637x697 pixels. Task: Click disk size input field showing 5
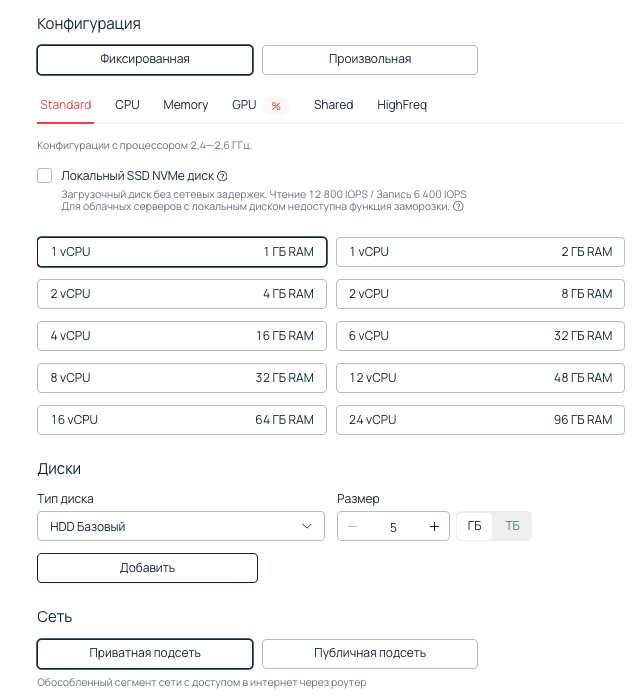393,527
